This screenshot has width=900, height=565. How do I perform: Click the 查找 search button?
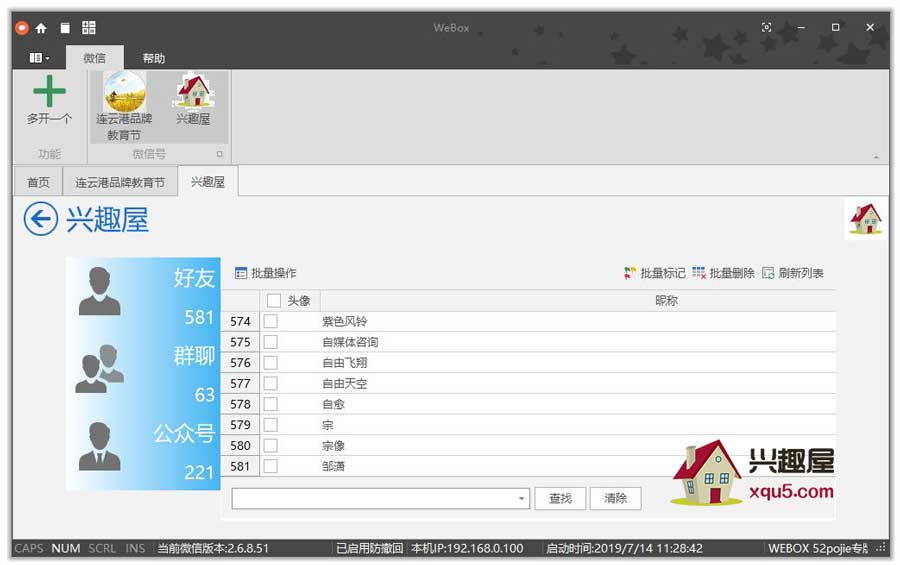point(560,498)
